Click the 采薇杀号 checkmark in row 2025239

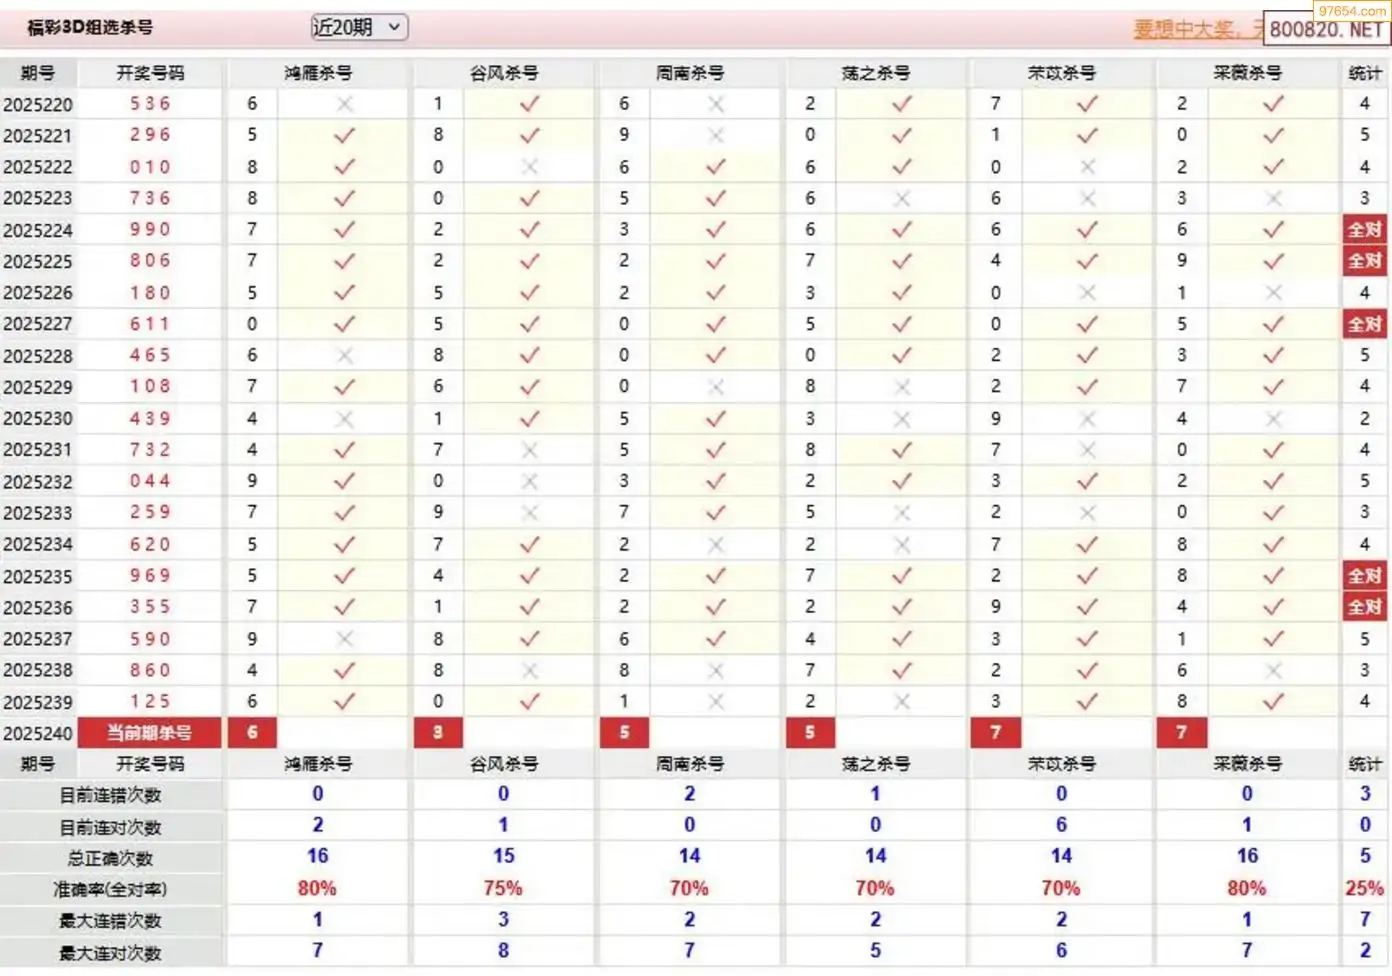click(1273, 701)
